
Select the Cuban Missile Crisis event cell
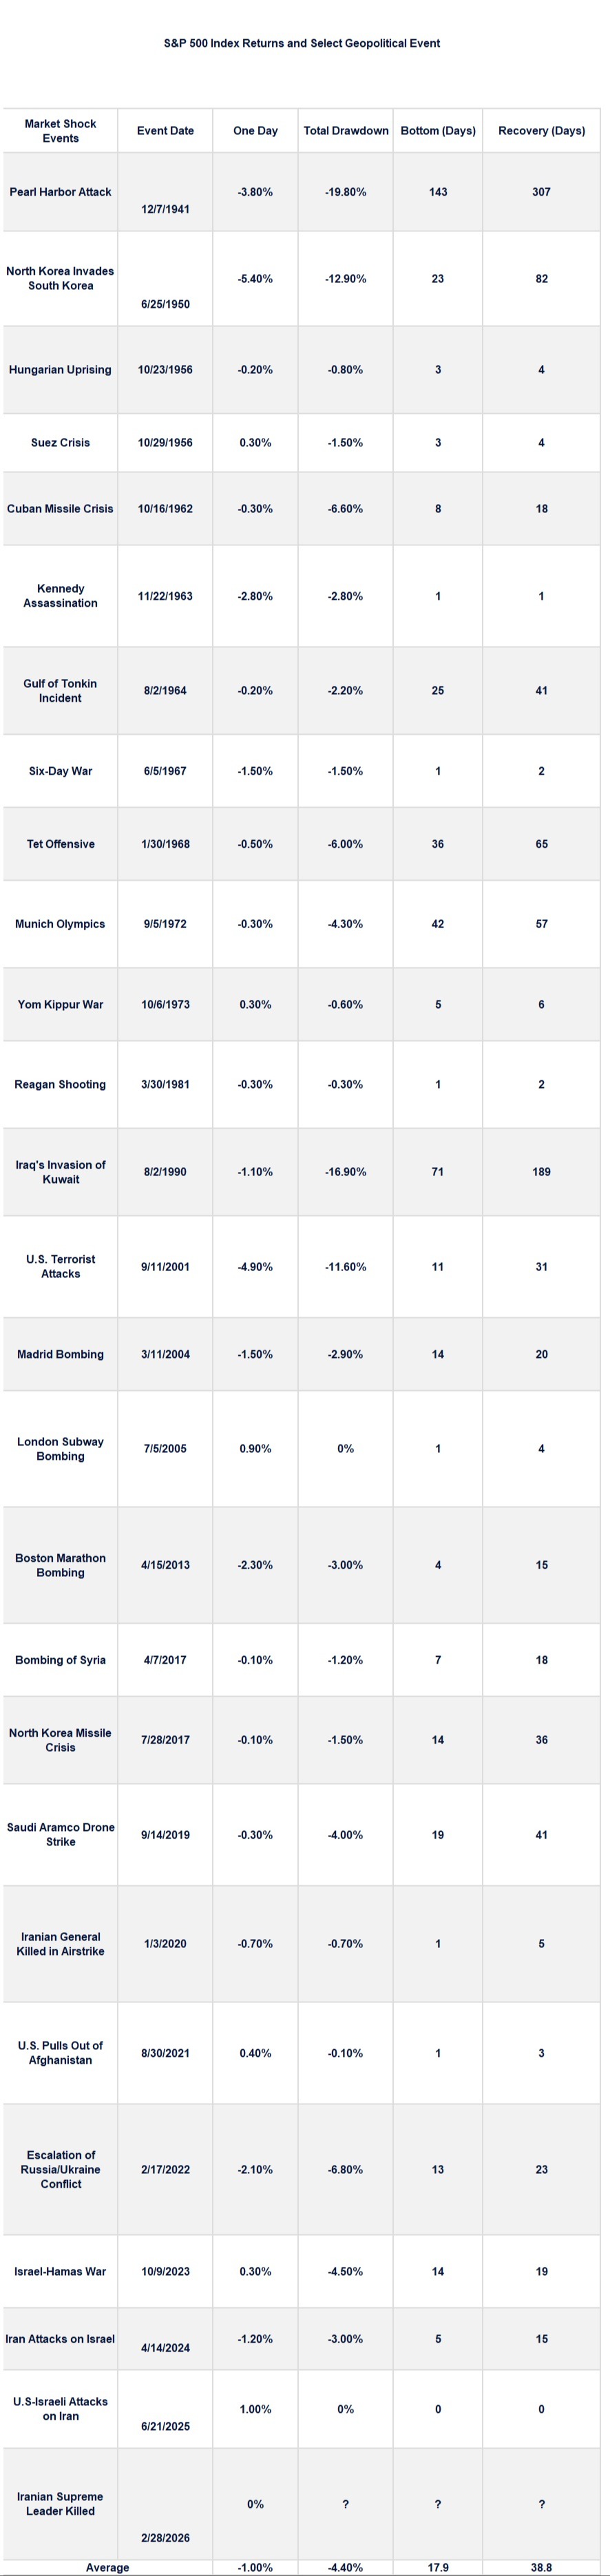(60, 509)
